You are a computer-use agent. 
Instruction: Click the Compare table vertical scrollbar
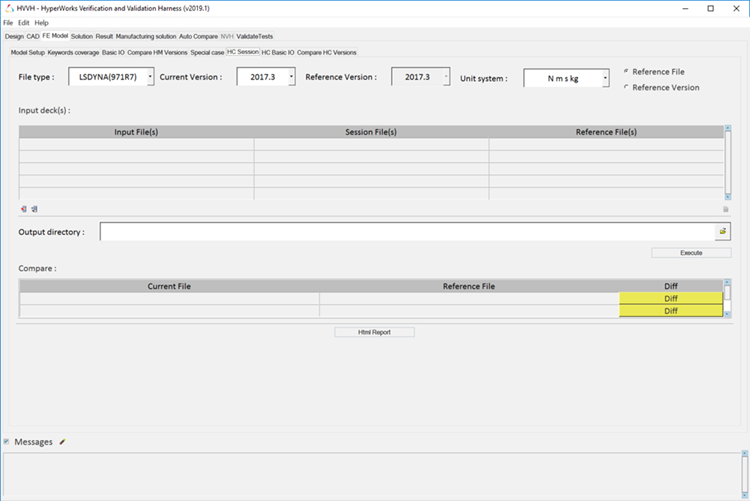(x=727, y=299)
